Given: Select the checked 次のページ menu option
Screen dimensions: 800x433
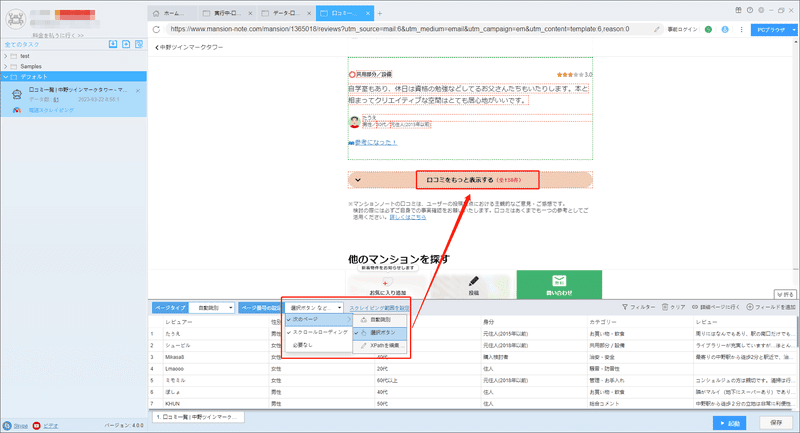Looking at the screenshot, I should pyautogui.click(x=318, y=319).
